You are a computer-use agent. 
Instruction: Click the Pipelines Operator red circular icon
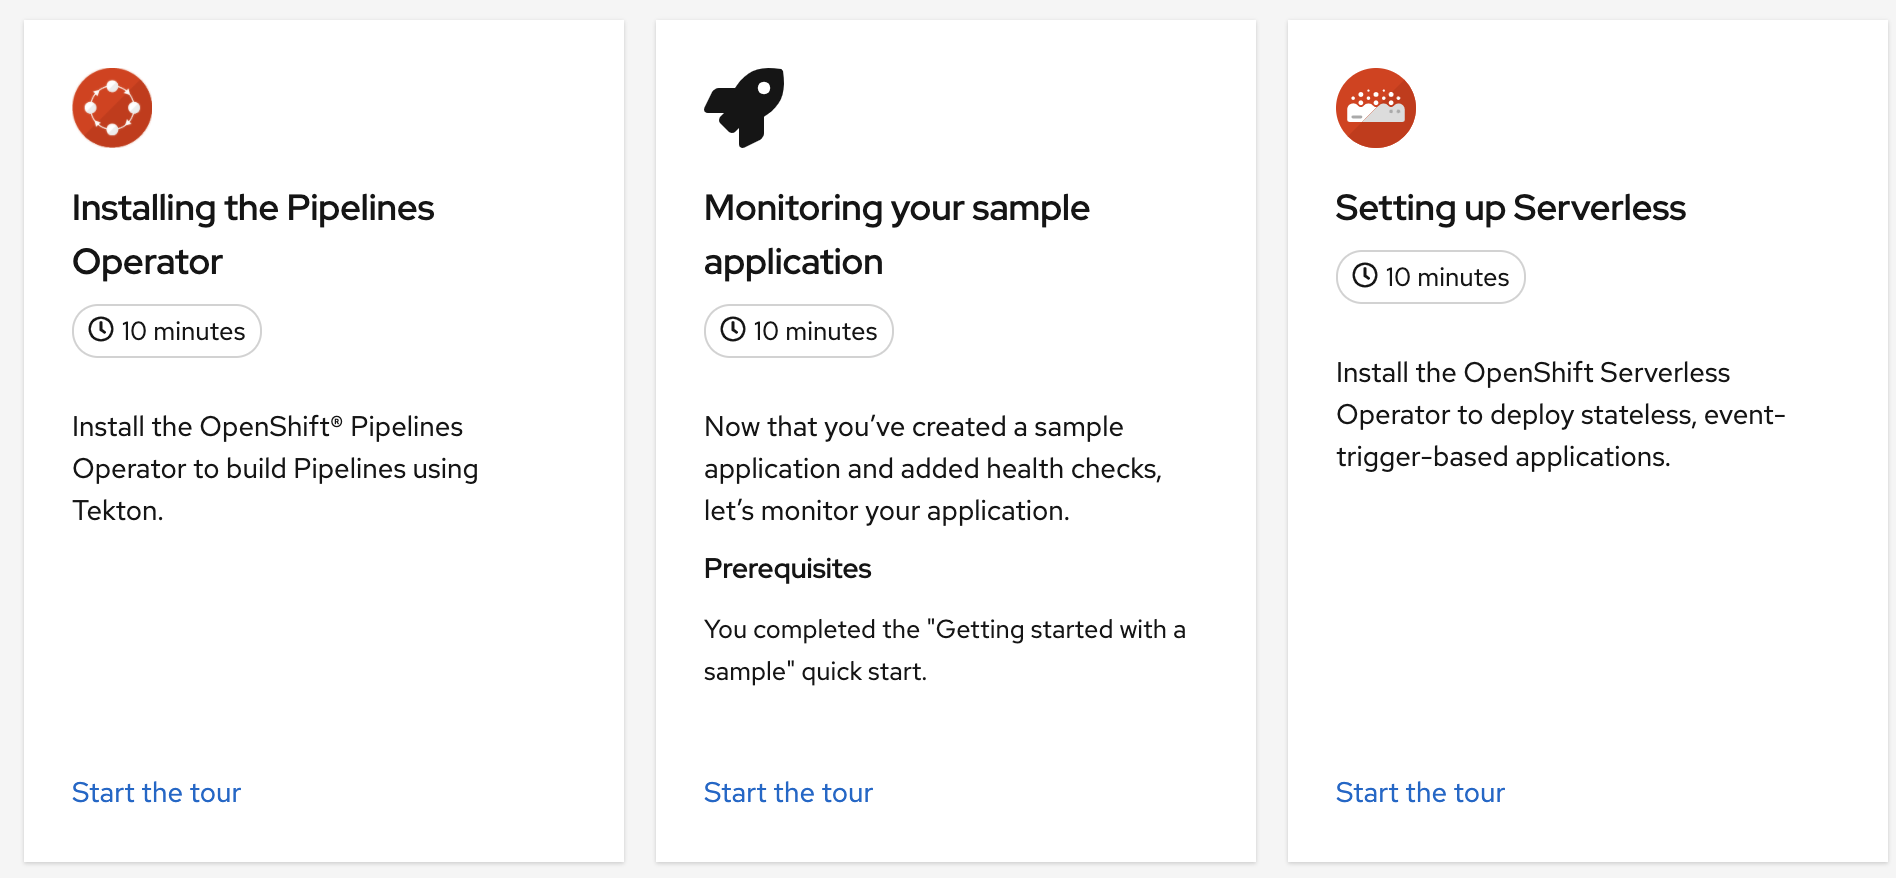tap(112, 108)
